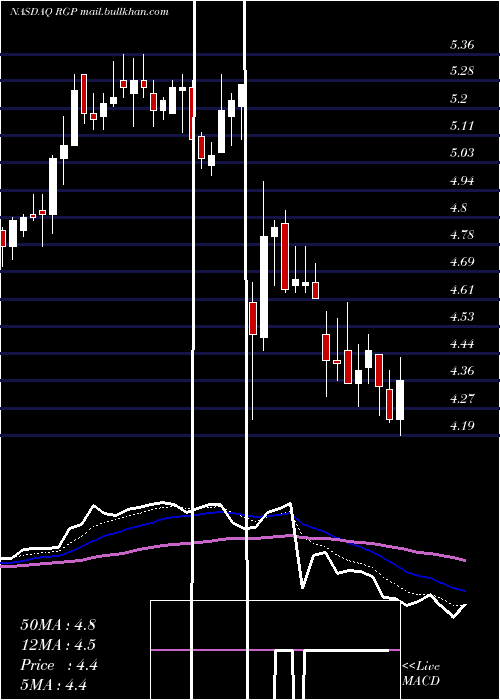The width and height of the screenshot is (500, 700).
Task: Select the tall white candle after the gap down
Action: (264, 287)
